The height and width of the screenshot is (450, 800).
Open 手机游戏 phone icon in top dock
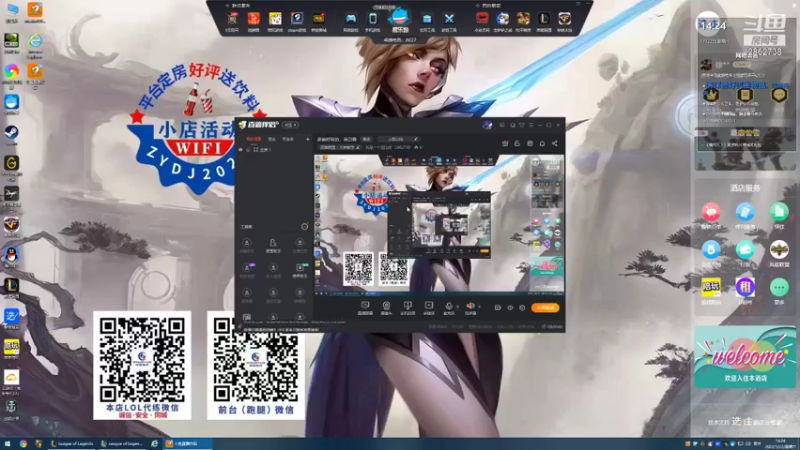point(372,21)
